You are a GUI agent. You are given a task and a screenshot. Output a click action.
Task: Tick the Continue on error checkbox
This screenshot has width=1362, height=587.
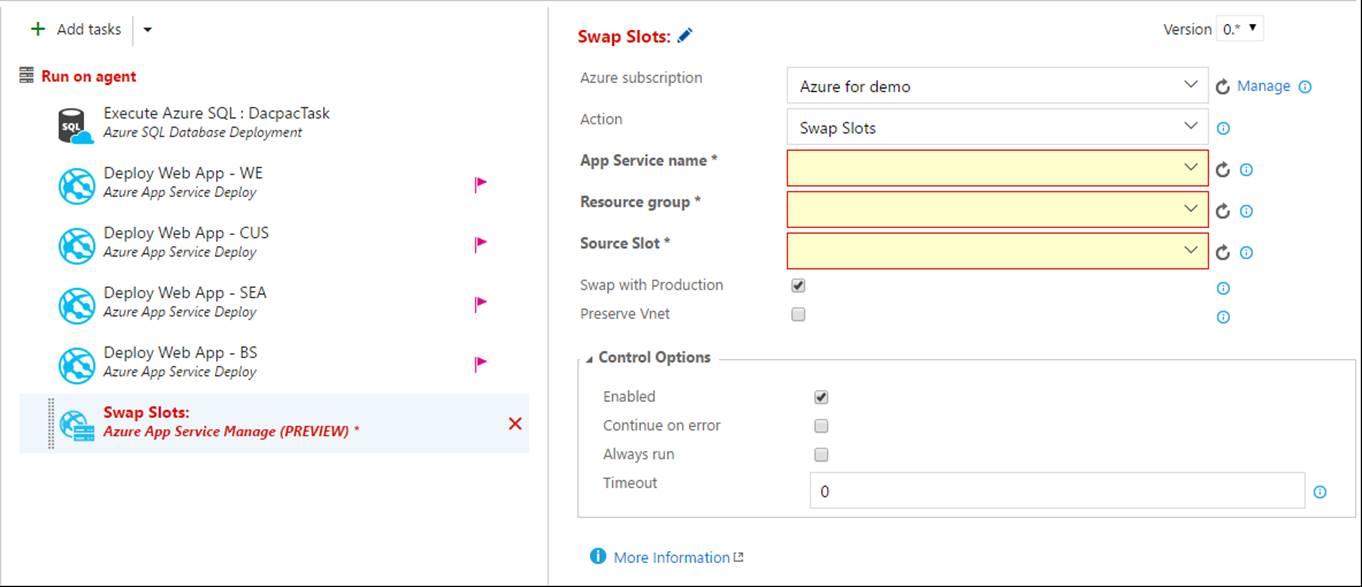click(821, 426)
